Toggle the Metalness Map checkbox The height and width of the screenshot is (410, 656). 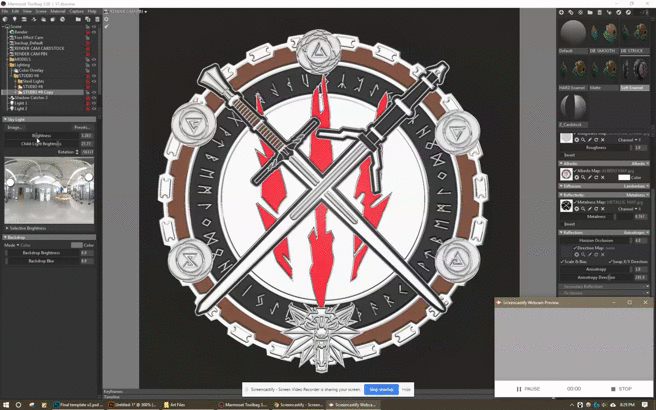click(576, 202)
